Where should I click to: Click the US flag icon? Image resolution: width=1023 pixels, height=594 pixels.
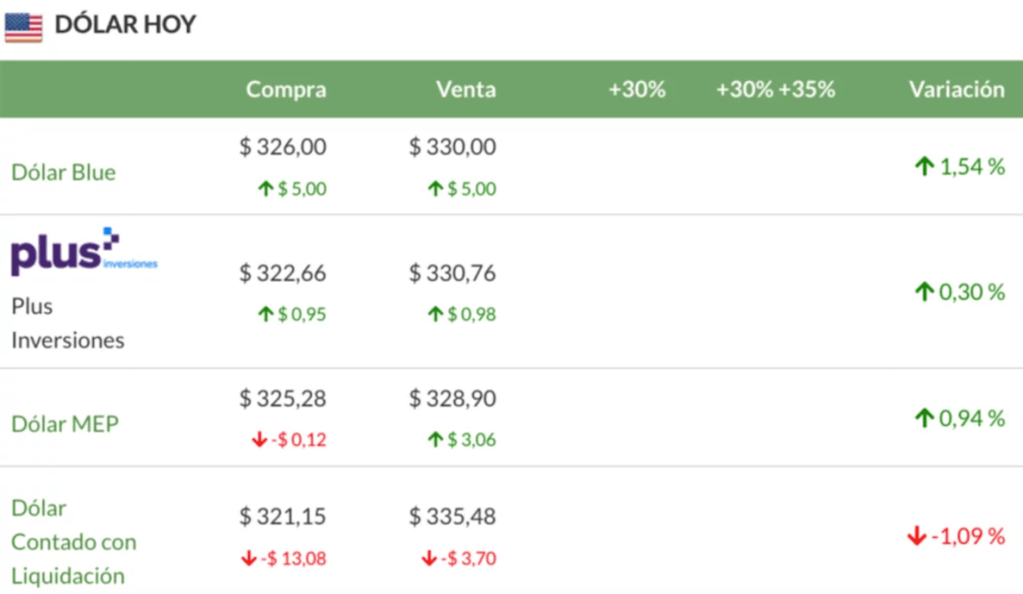23,27
